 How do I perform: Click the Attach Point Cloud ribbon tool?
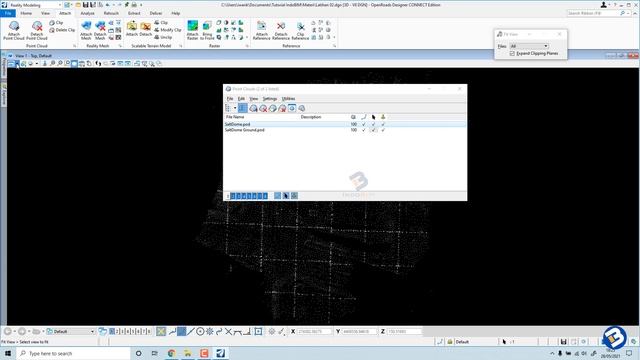click(14, 31)
